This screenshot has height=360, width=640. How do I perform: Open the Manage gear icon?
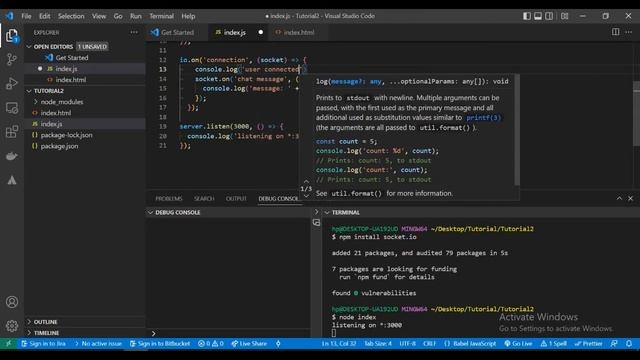tap(12, 326)
